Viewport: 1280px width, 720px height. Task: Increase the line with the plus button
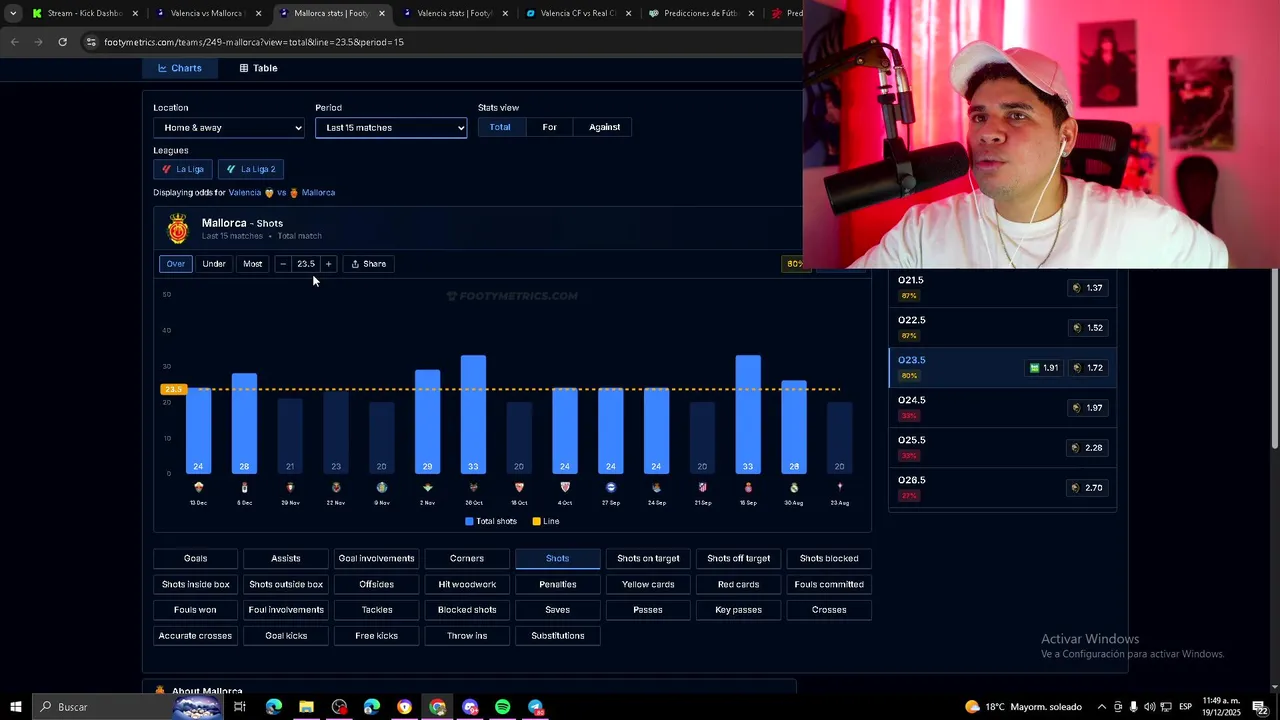point(328,264)
